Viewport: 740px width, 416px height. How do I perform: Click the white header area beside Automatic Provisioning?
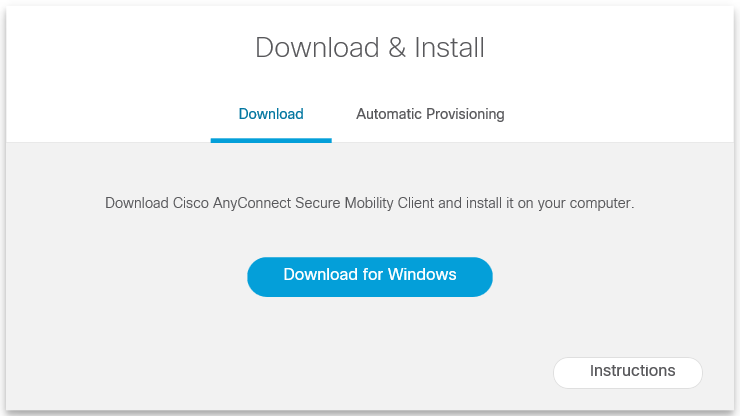tap(620, 114)
